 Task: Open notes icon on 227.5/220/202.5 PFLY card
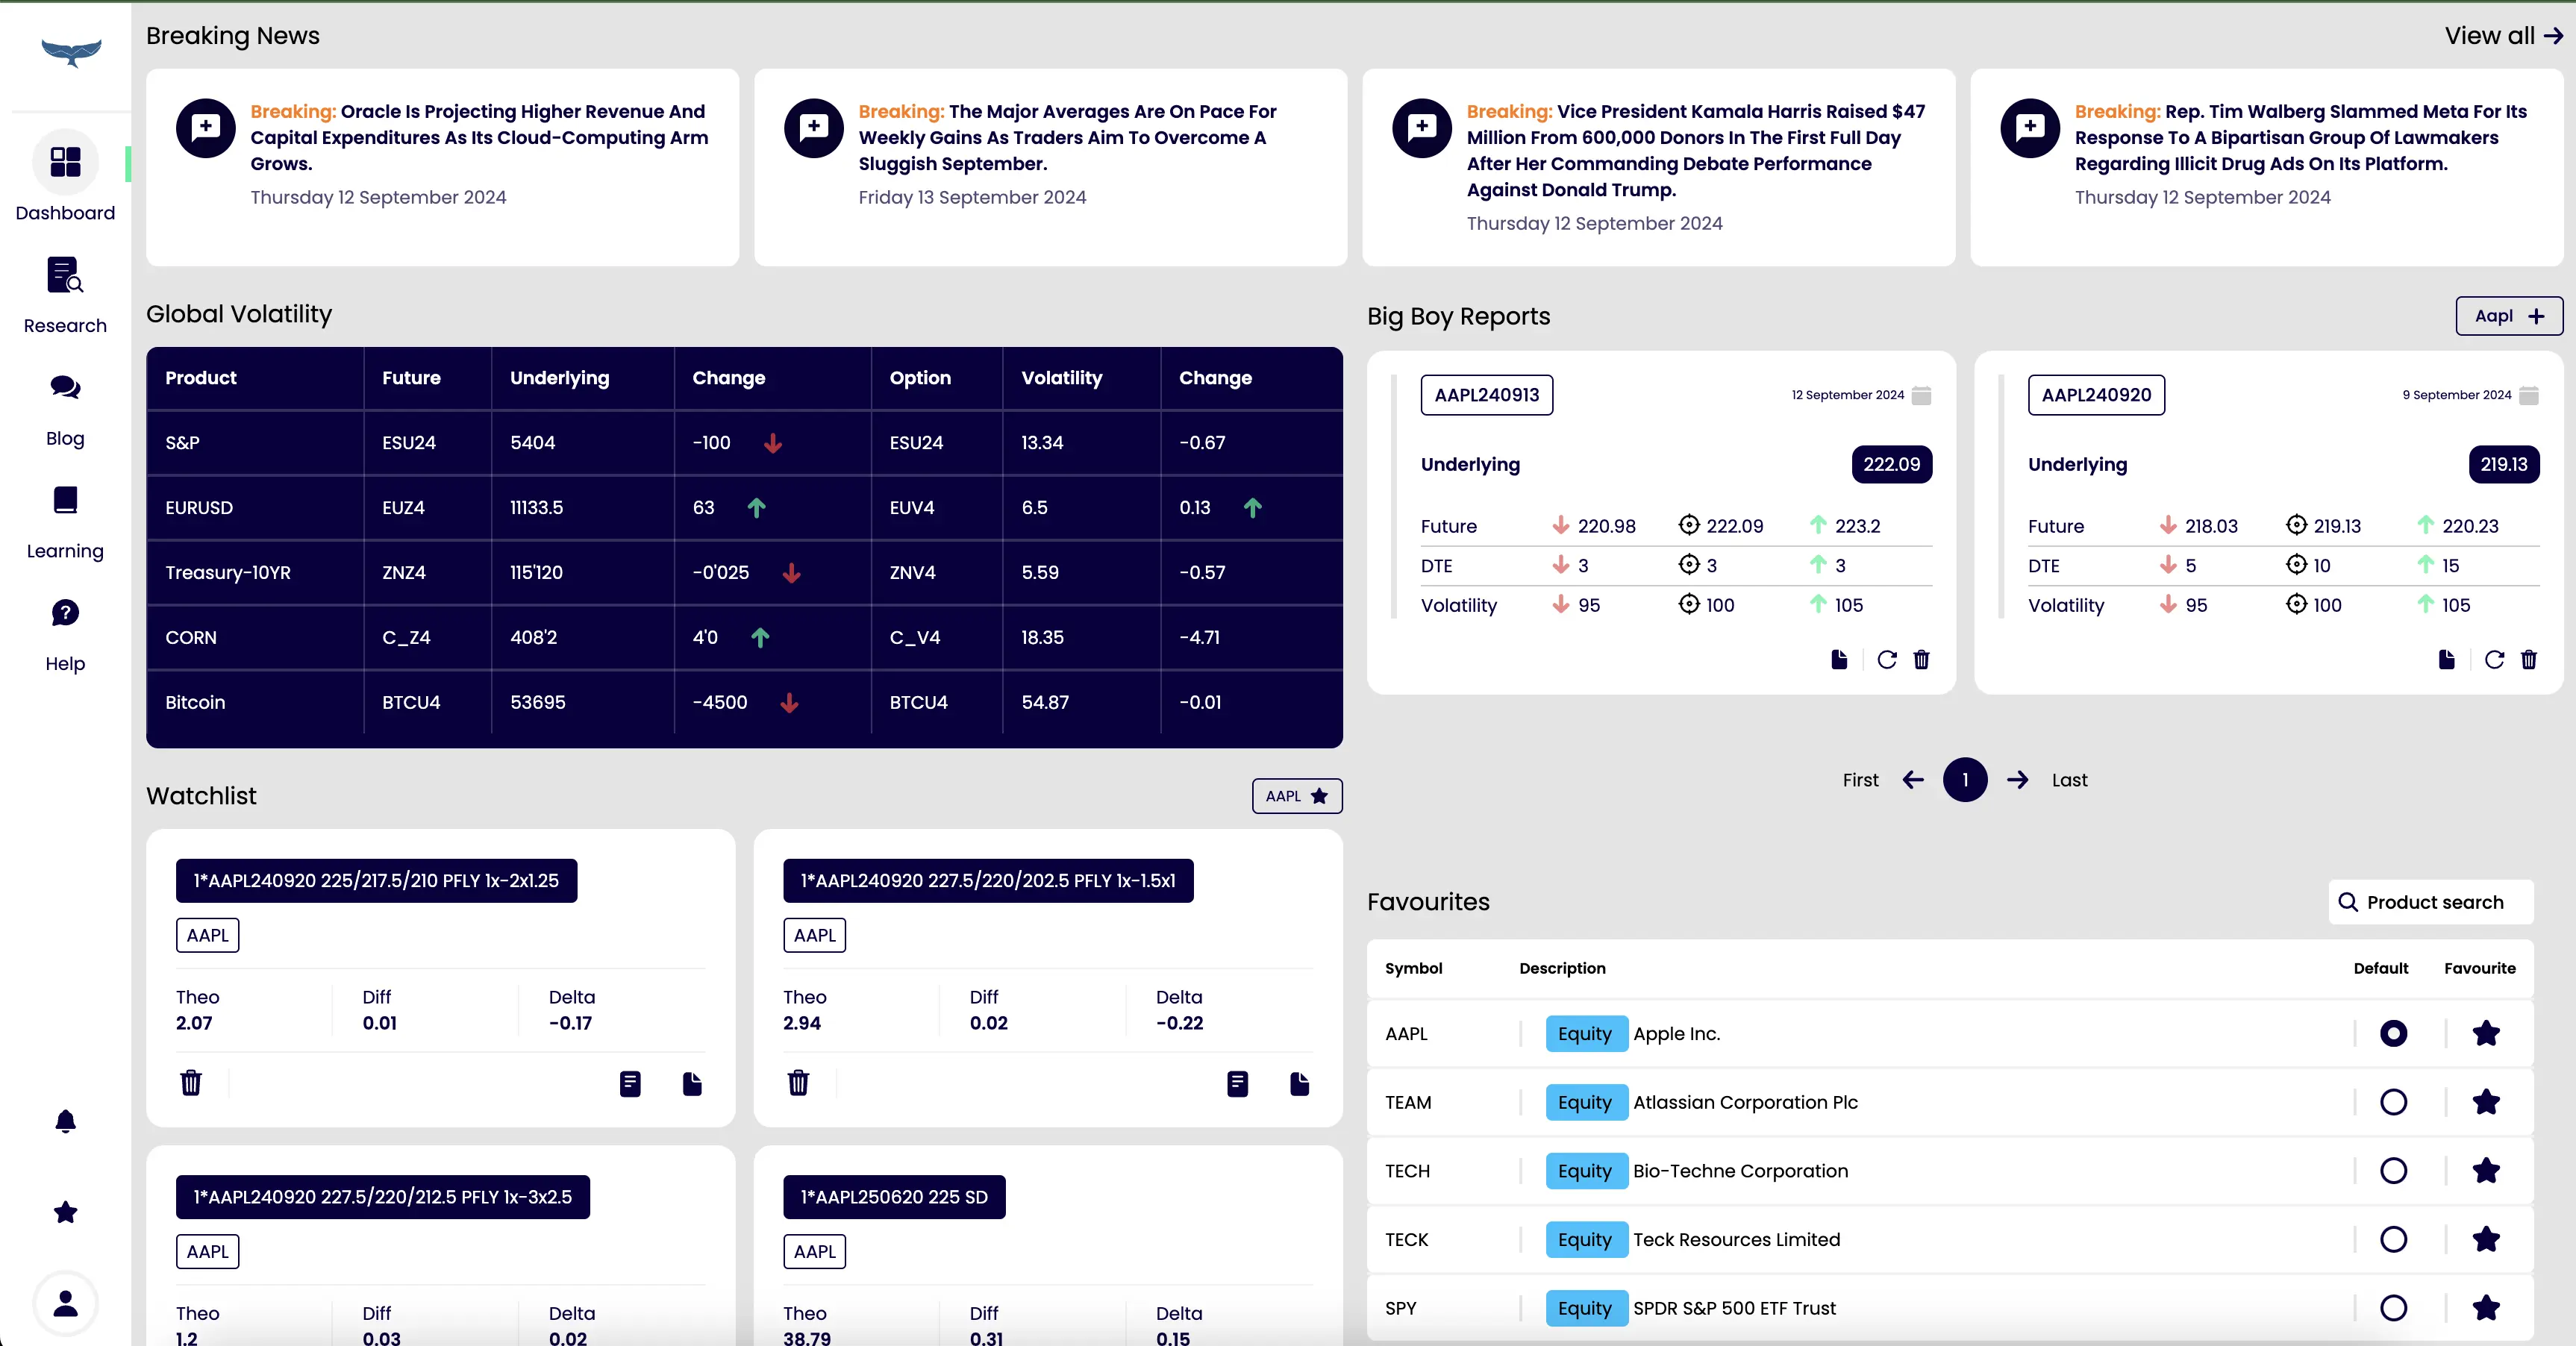[1237, 1083]
